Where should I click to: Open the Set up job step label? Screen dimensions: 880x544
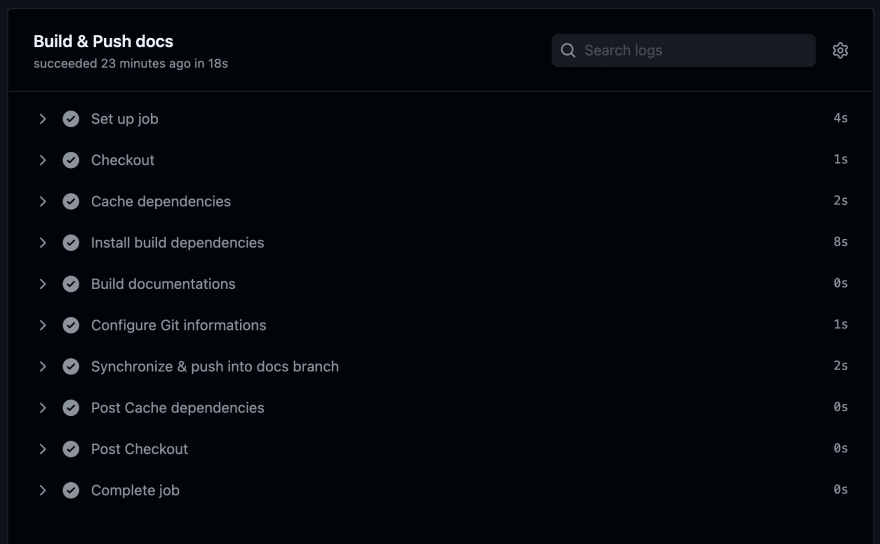coord(125,119)
